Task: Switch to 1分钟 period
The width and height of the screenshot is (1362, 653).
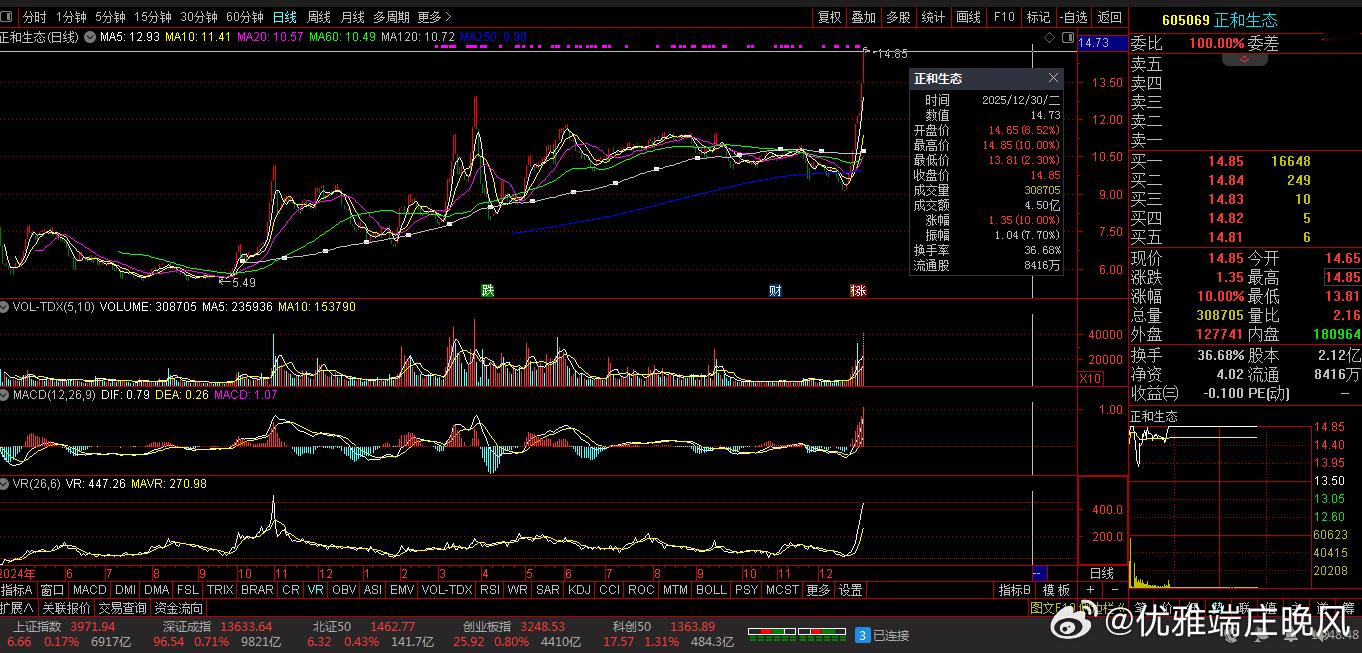Action: coord(71,17)
